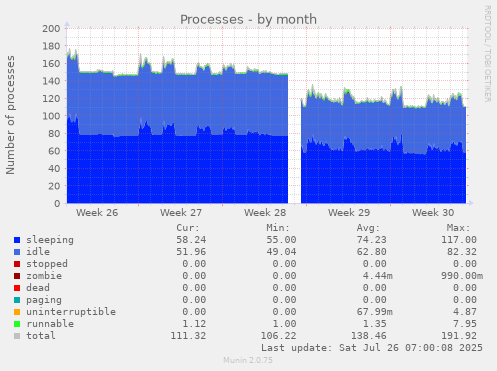497x371 pixels.
Task: Select the 'Week 28' axis label
Action: (265, 213)
